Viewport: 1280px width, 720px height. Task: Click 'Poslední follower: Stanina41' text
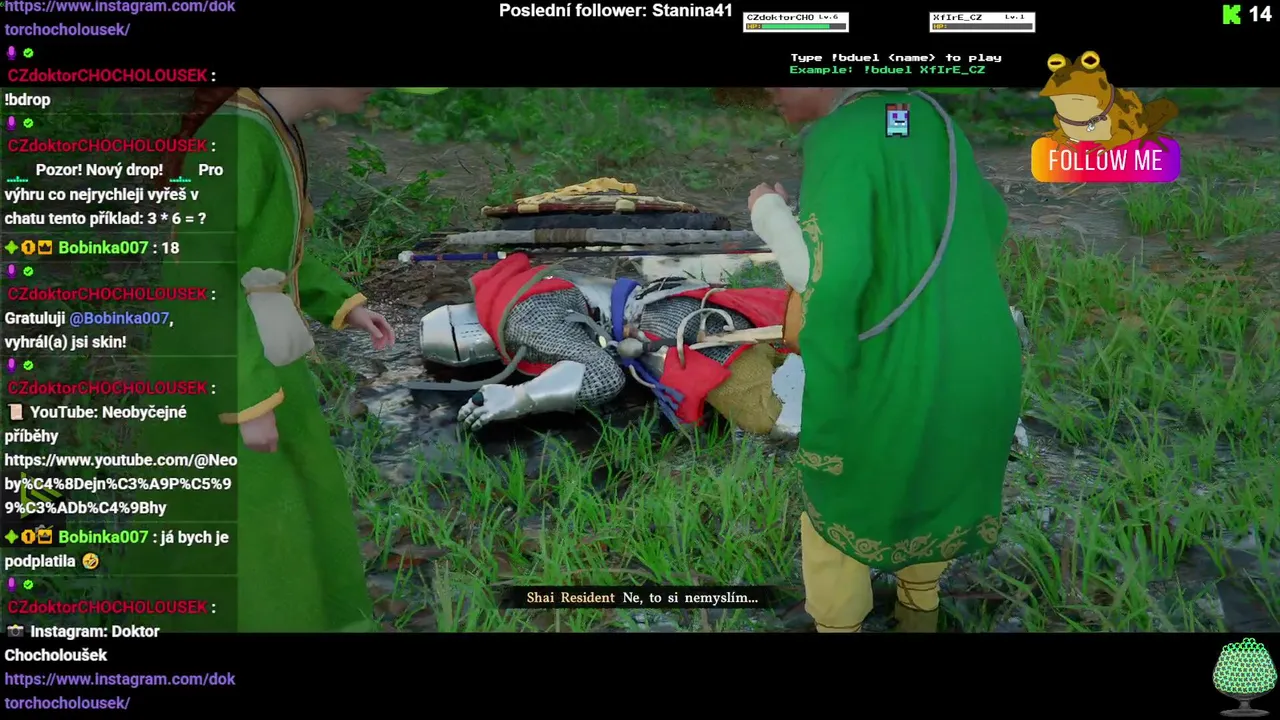tap(616, 11)
